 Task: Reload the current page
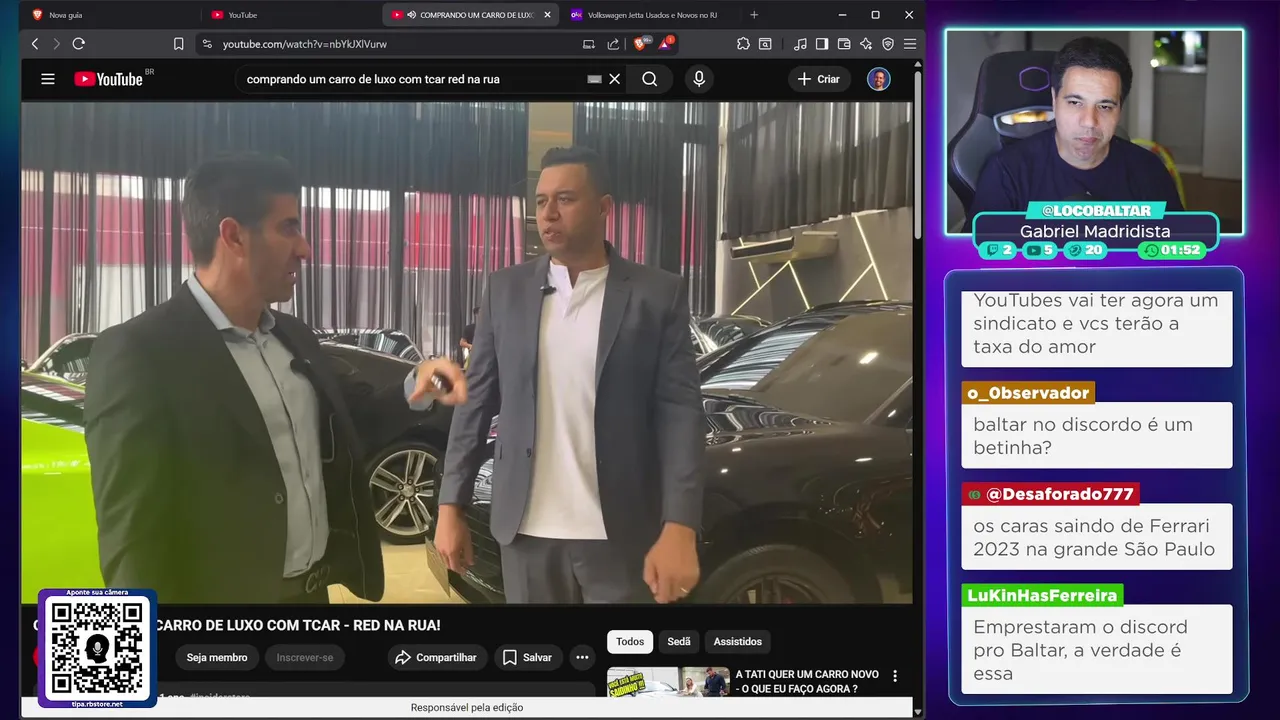click(x=79, y=44)
